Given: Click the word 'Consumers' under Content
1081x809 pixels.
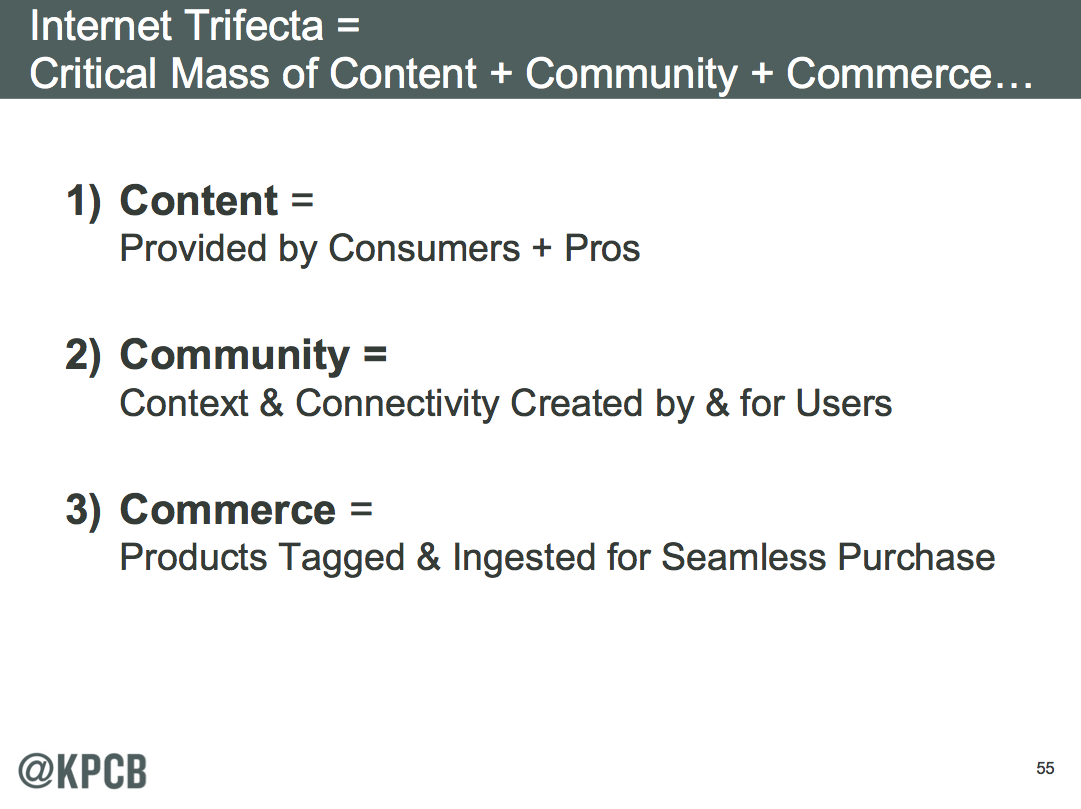Looking at the screenshot, I should [424, 248].
